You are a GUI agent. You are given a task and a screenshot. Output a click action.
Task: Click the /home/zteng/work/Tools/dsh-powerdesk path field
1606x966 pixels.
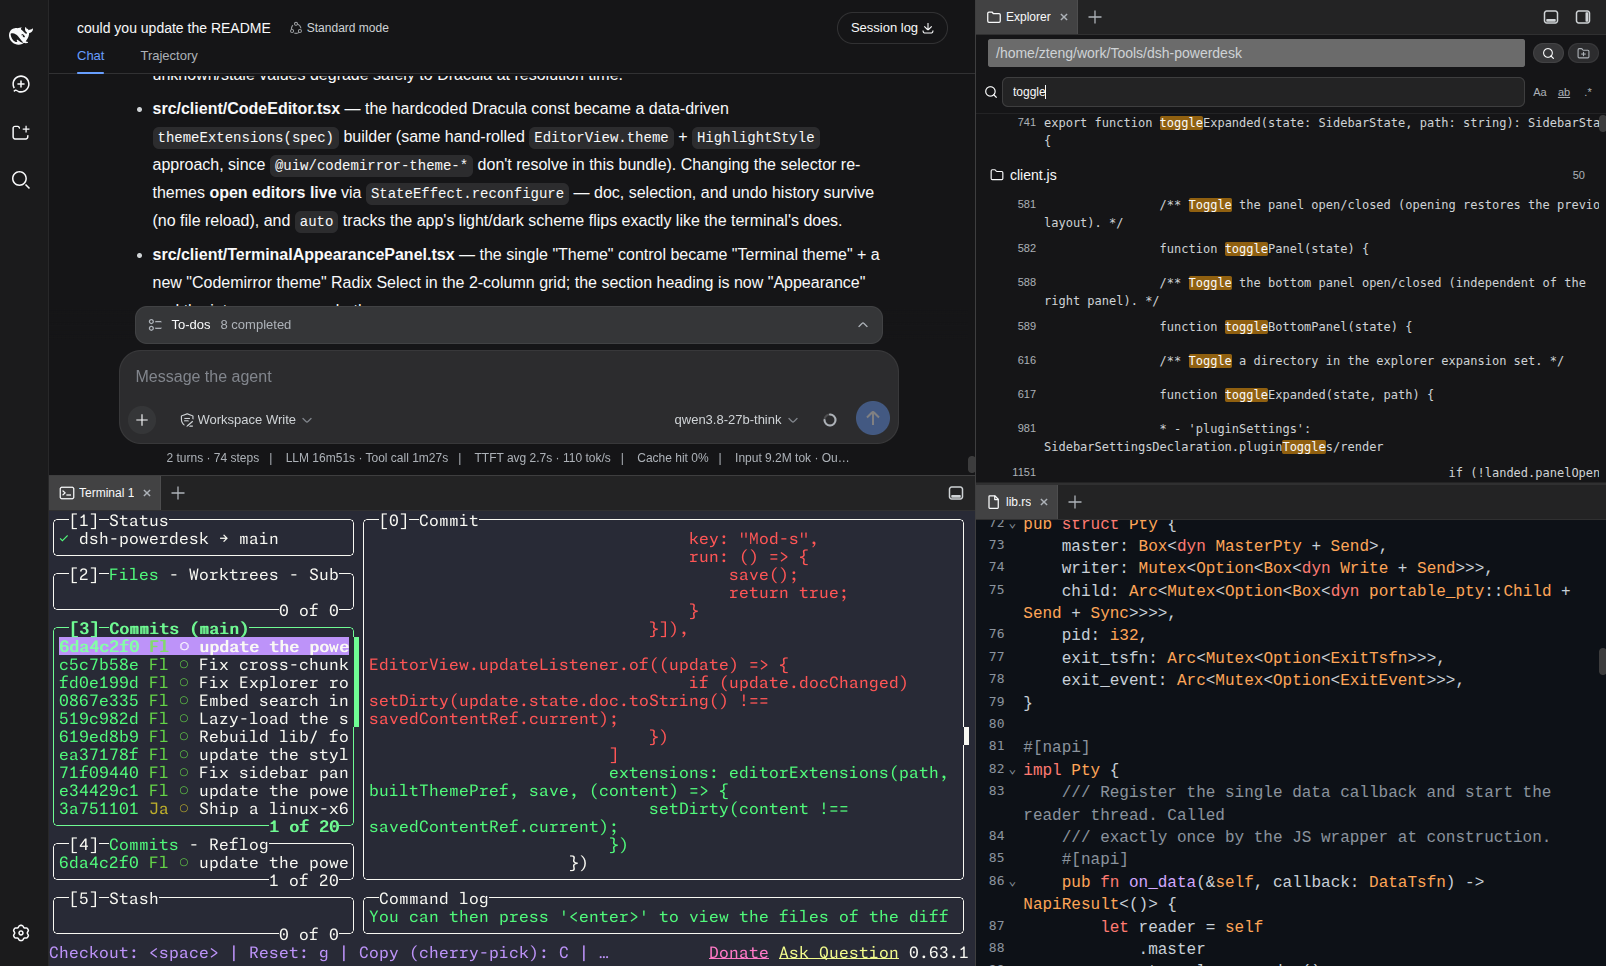click(x=1256, y=53)
